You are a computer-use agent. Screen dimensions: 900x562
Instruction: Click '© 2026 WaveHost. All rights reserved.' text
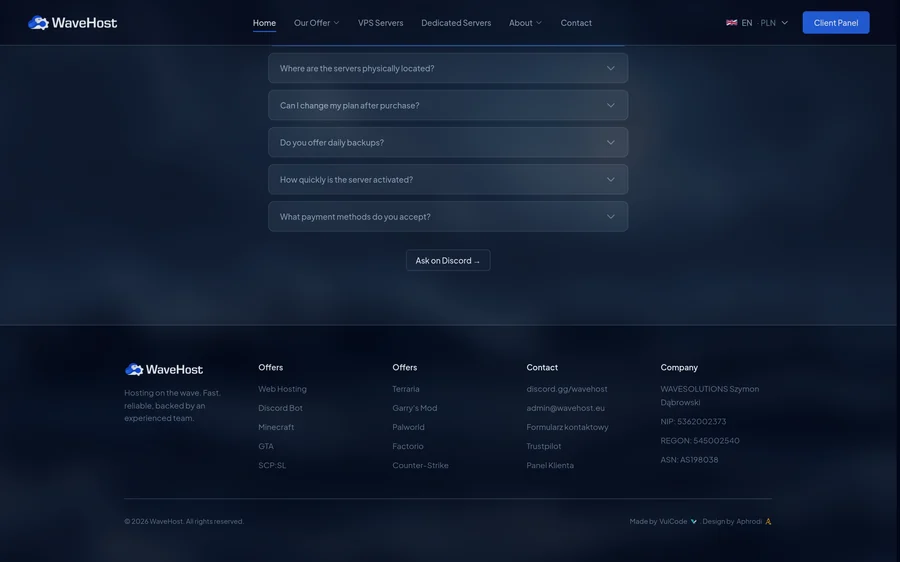184,522
